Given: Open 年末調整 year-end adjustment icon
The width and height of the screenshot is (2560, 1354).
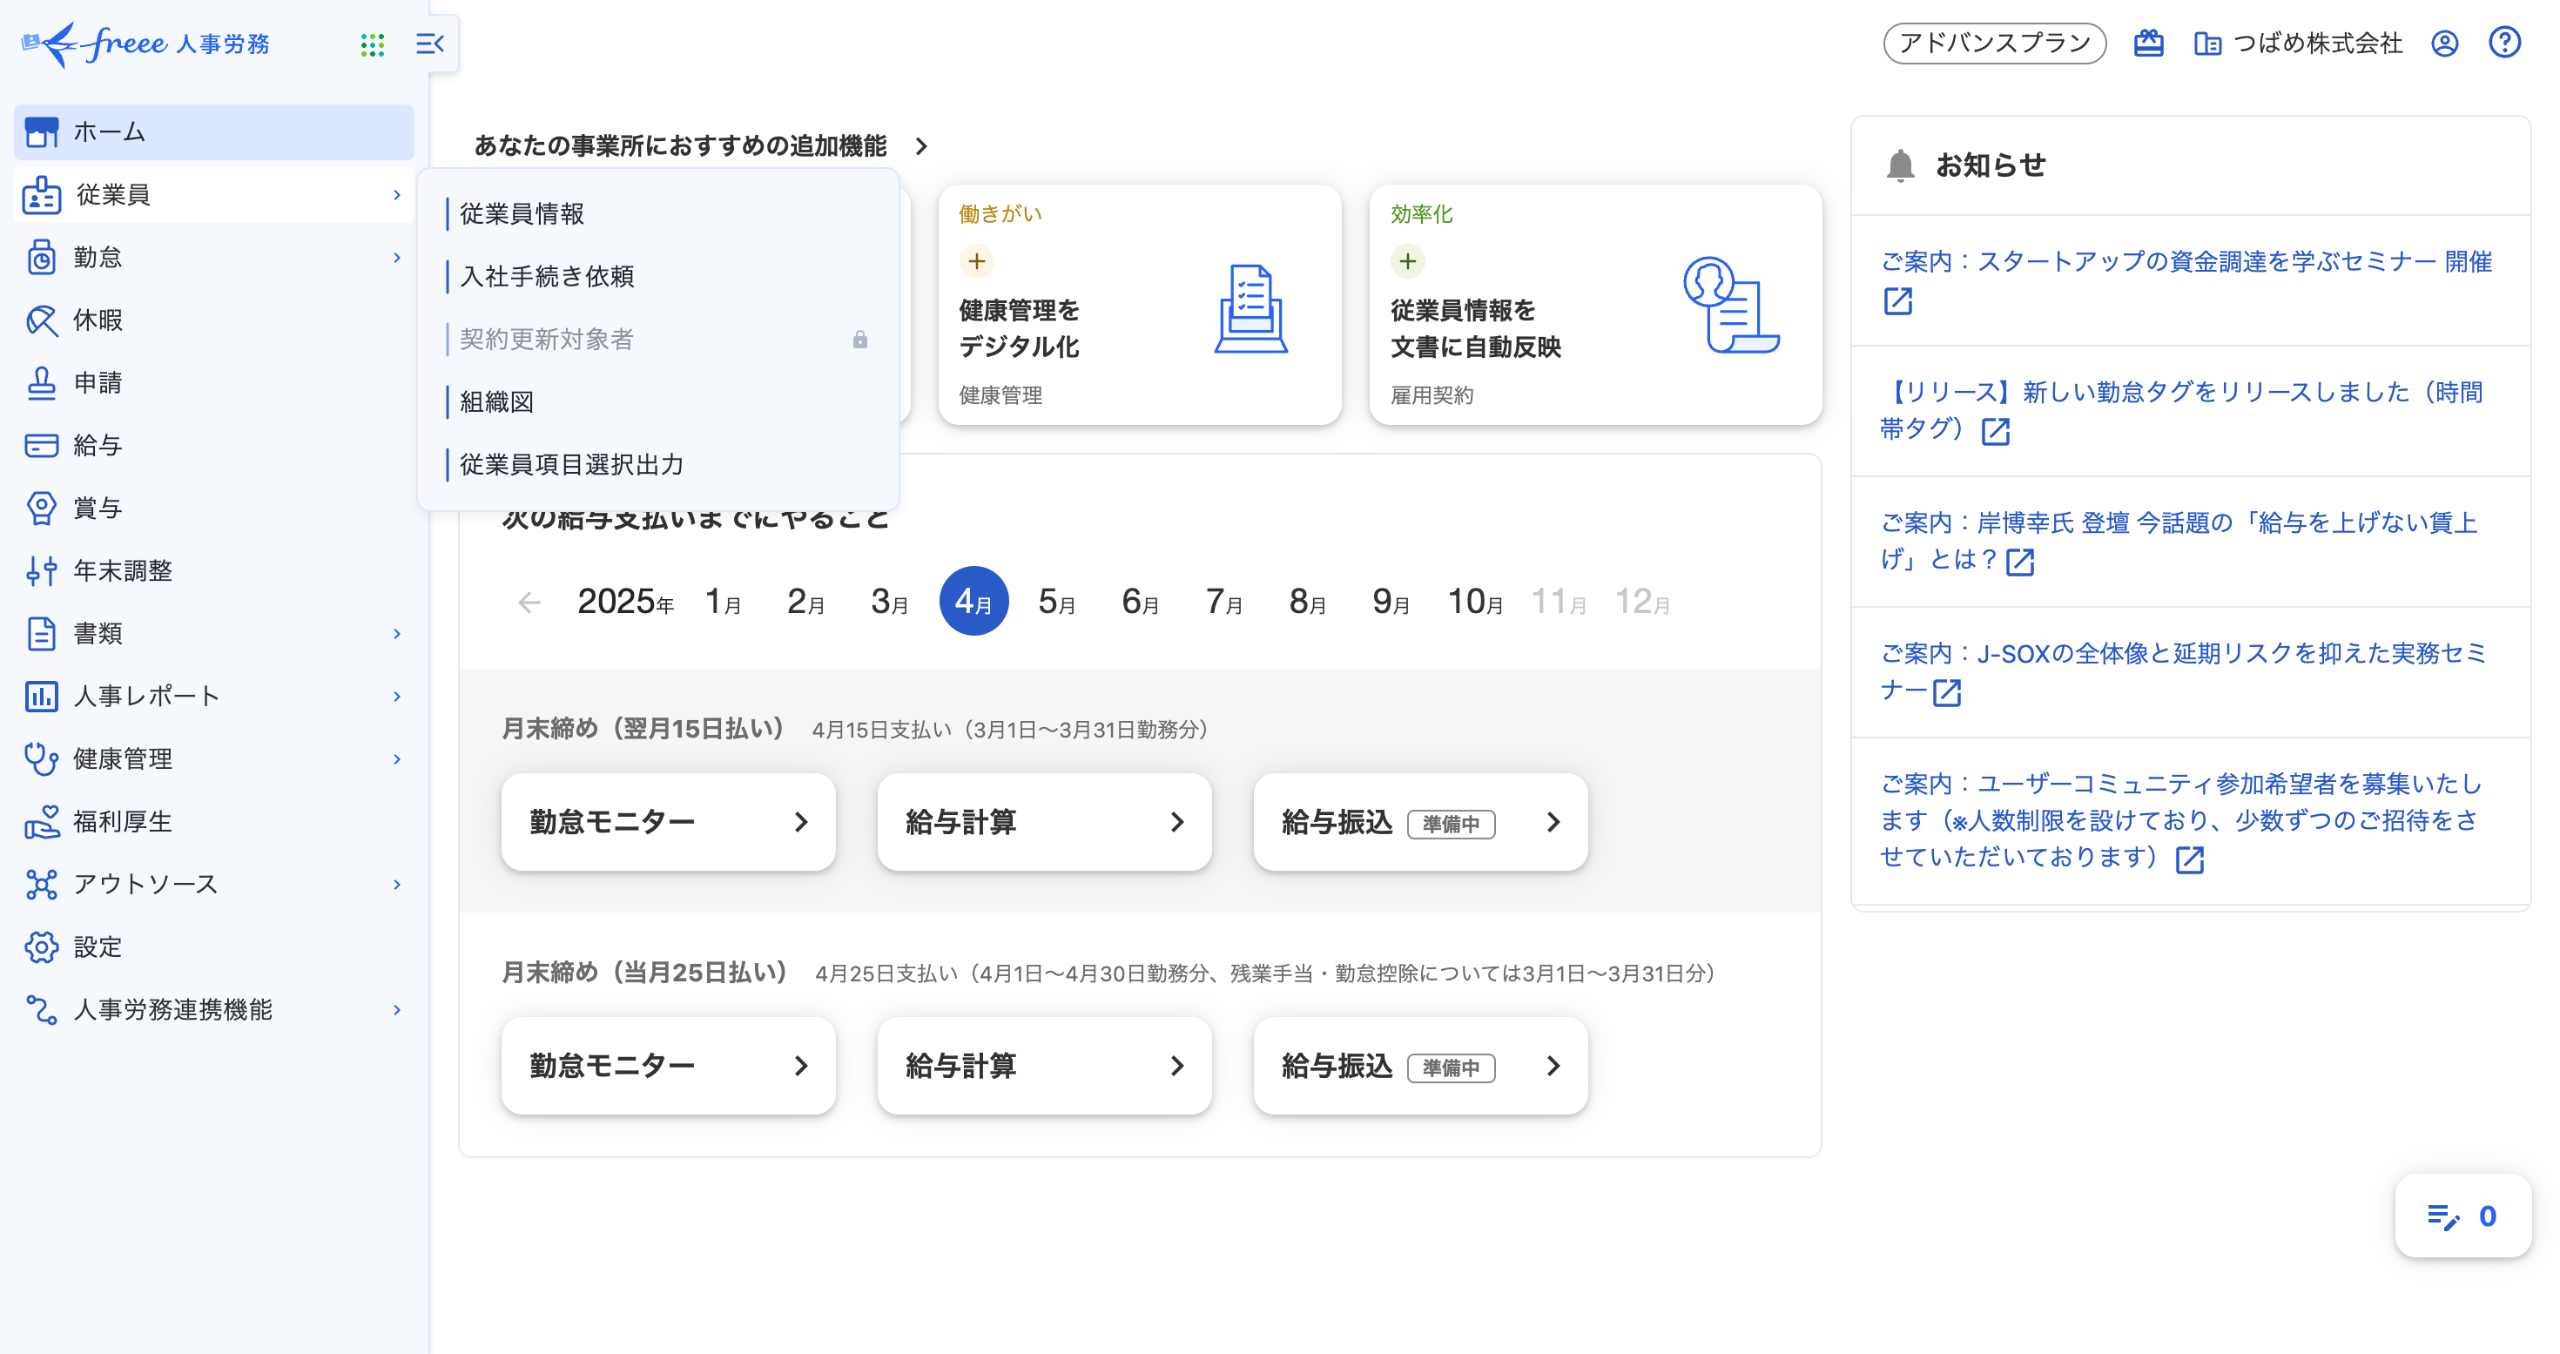Looking at the screenshot, I should [x=41, y=571].
